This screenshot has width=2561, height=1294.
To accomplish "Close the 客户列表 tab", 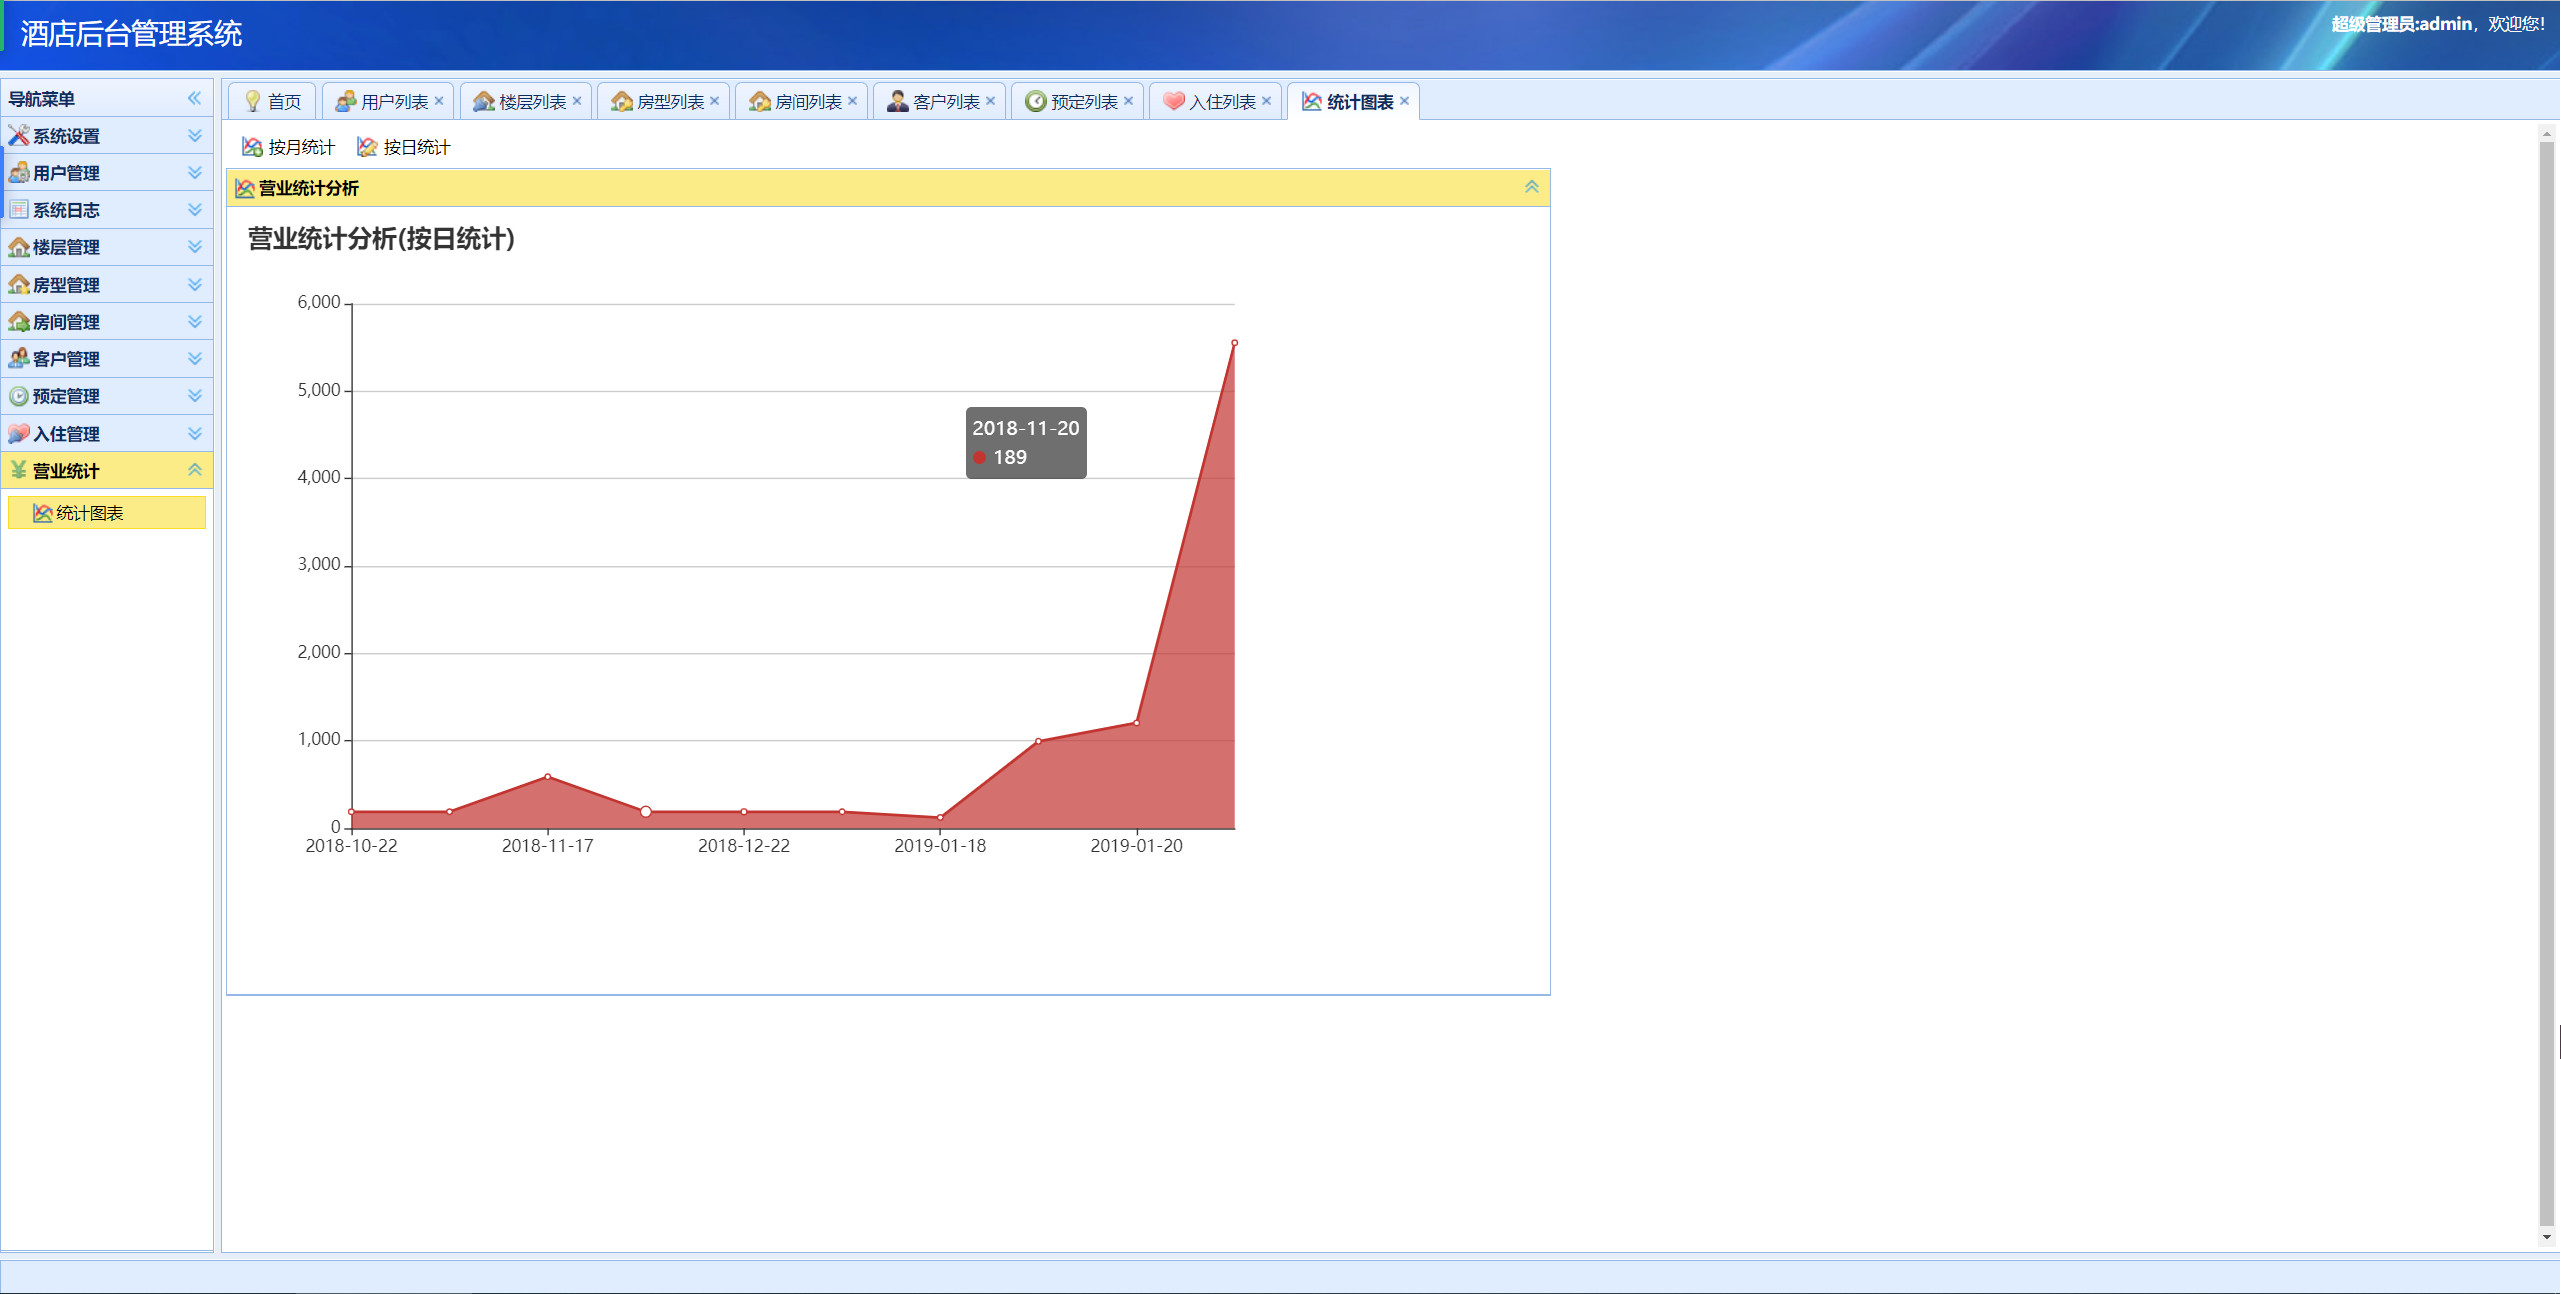I will tap(991, 101).
